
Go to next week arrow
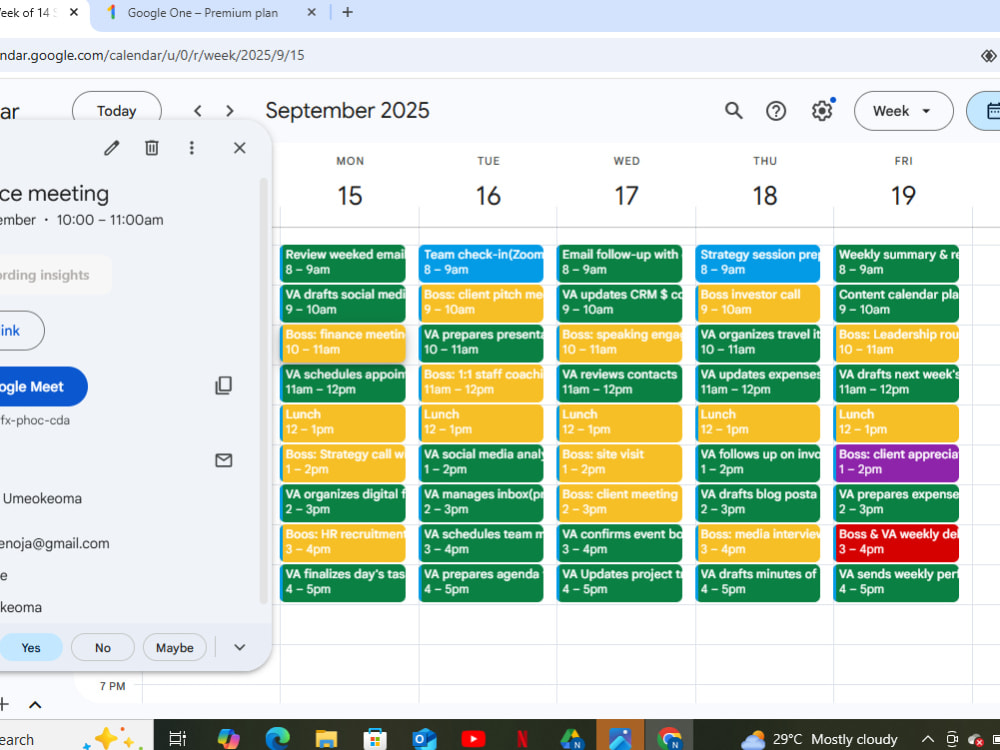pyautogui.click(x=230, y=111)
